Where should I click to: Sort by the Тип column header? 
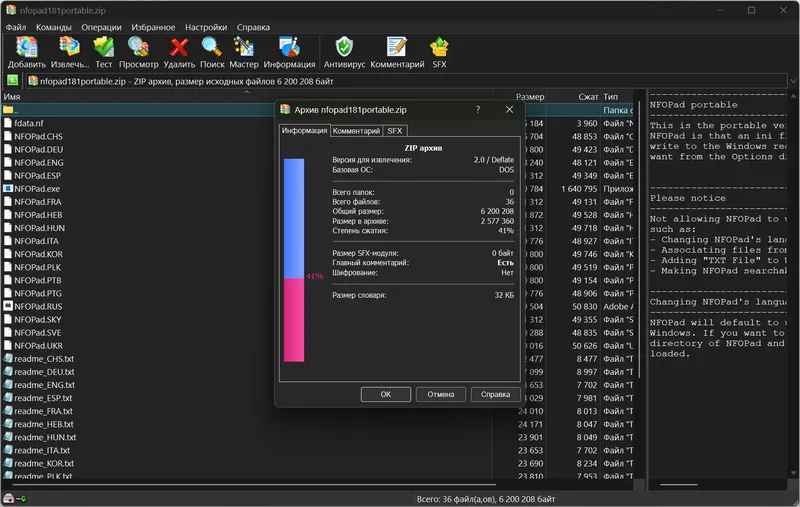[610, 96]
